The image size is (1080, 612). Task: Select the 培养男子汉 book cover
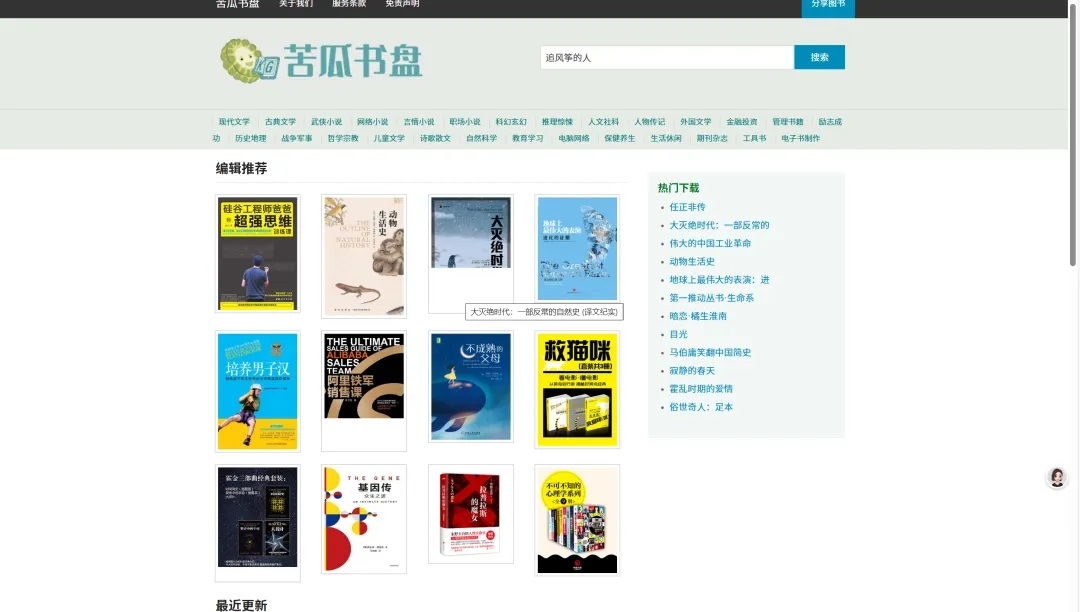click(x=258, y=390)
